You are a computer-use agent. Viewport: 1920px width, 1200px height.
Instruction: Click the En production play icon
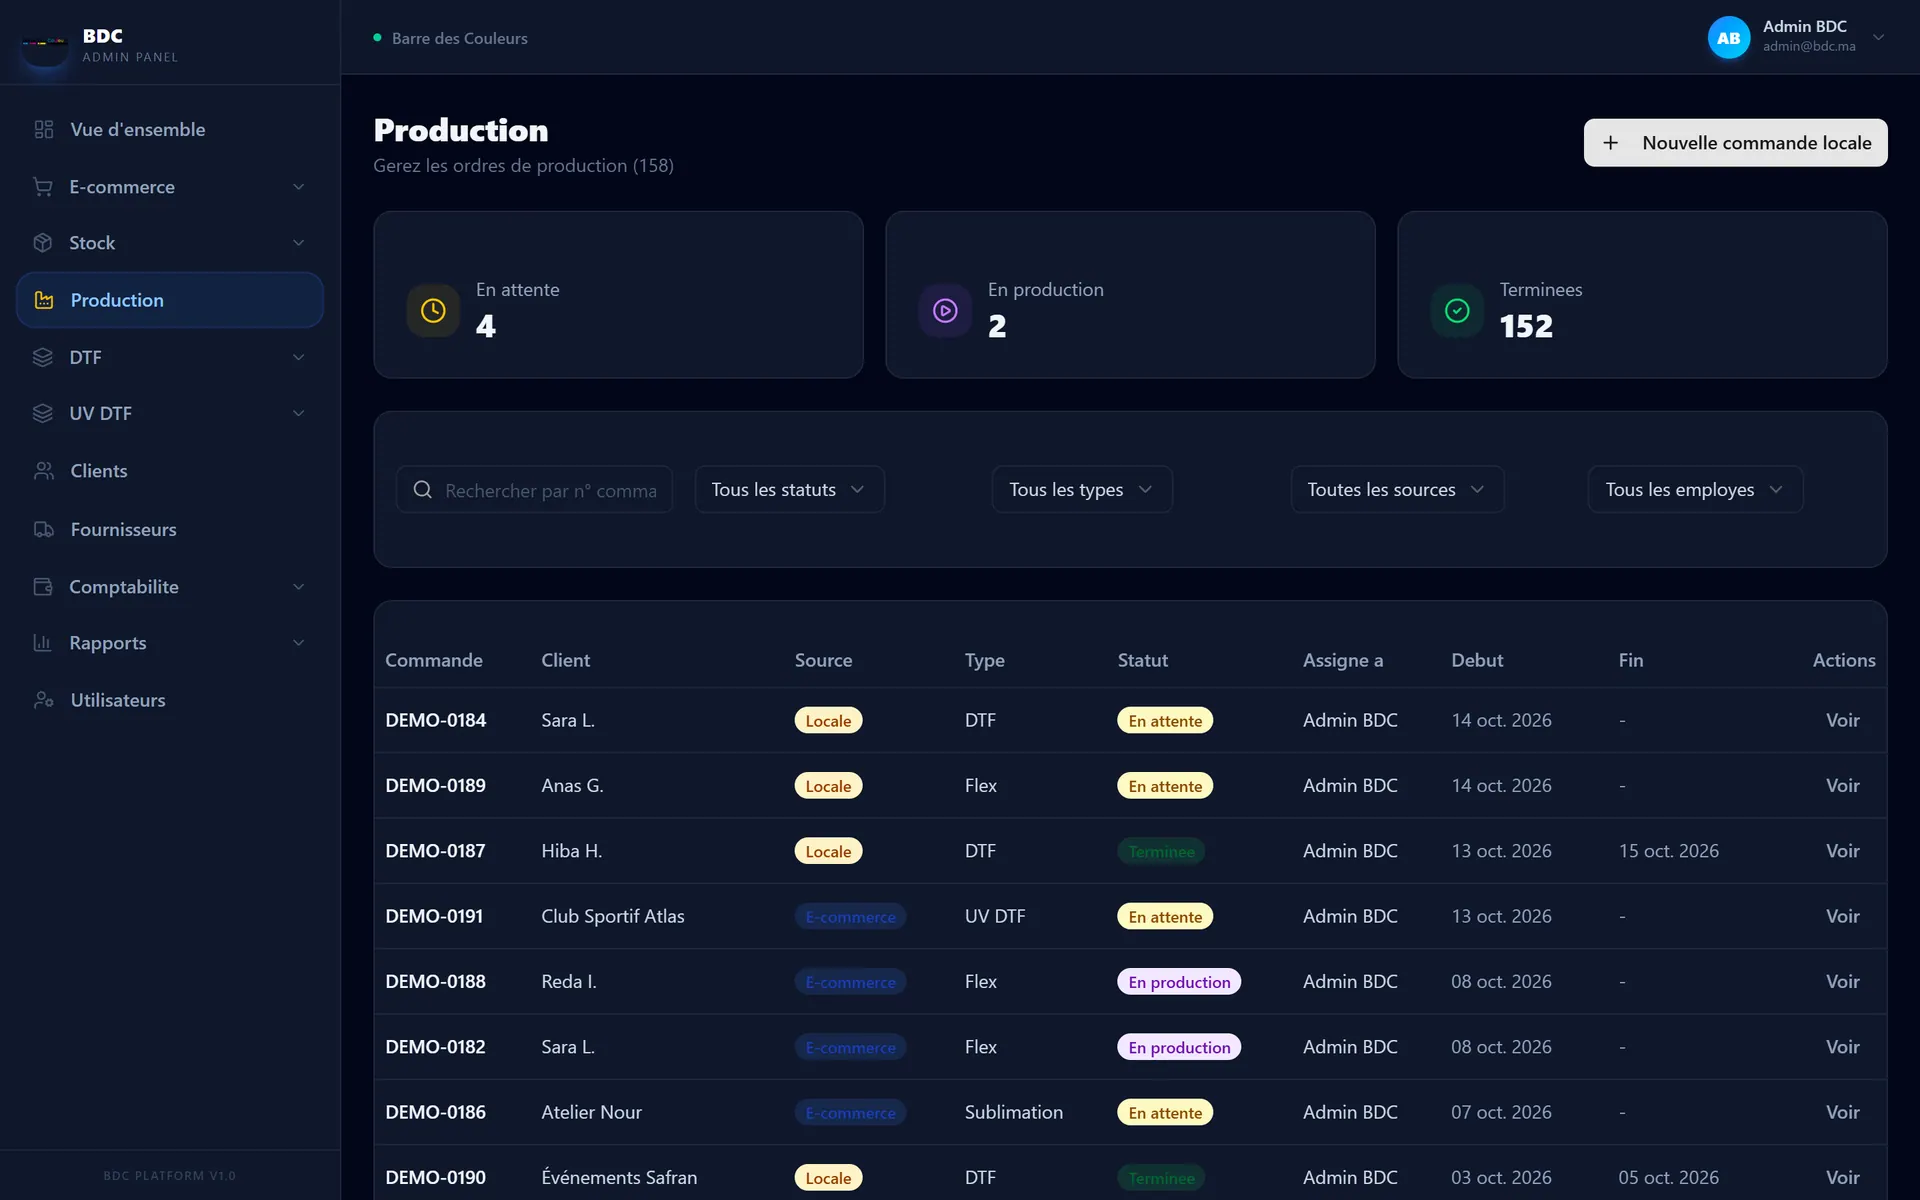coord(945,311)
